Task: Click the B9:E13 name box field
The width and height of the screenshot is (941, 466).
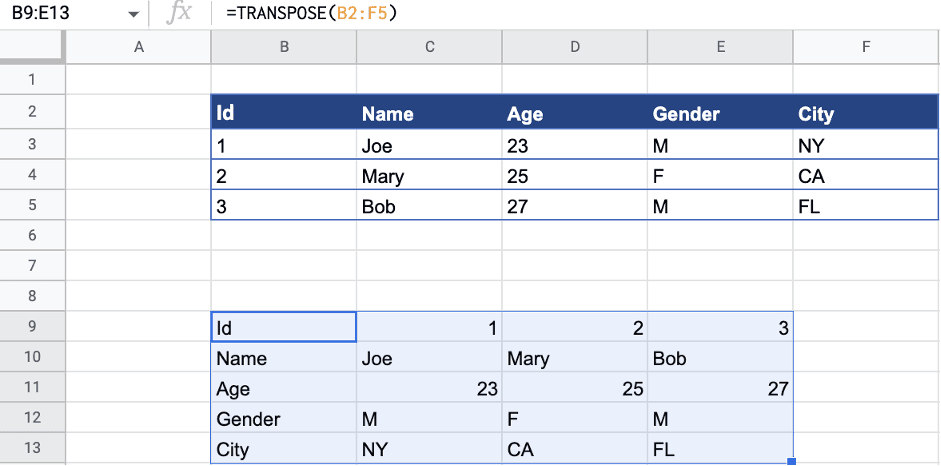Action: [x=60, y=15]
